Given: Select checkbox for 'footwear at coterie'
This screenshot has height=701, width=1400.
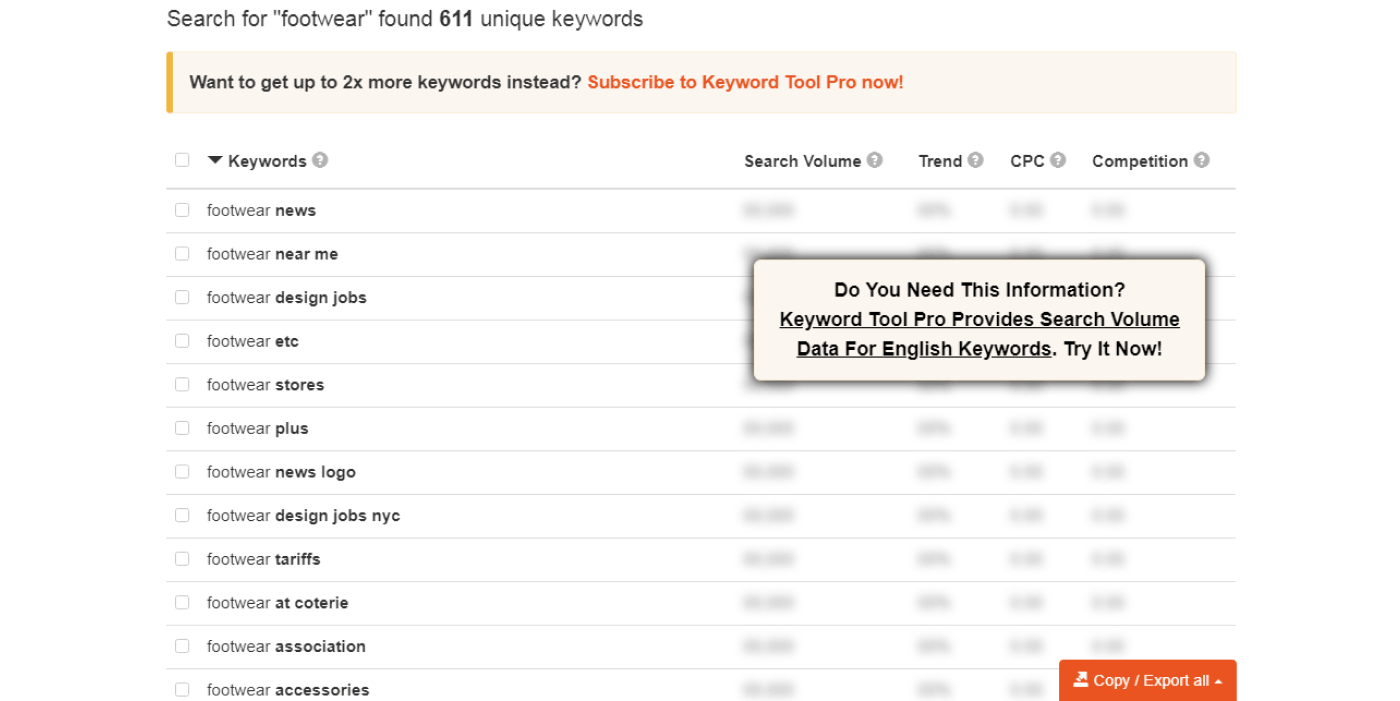Looking at the screenshot, I should point(182,603).
